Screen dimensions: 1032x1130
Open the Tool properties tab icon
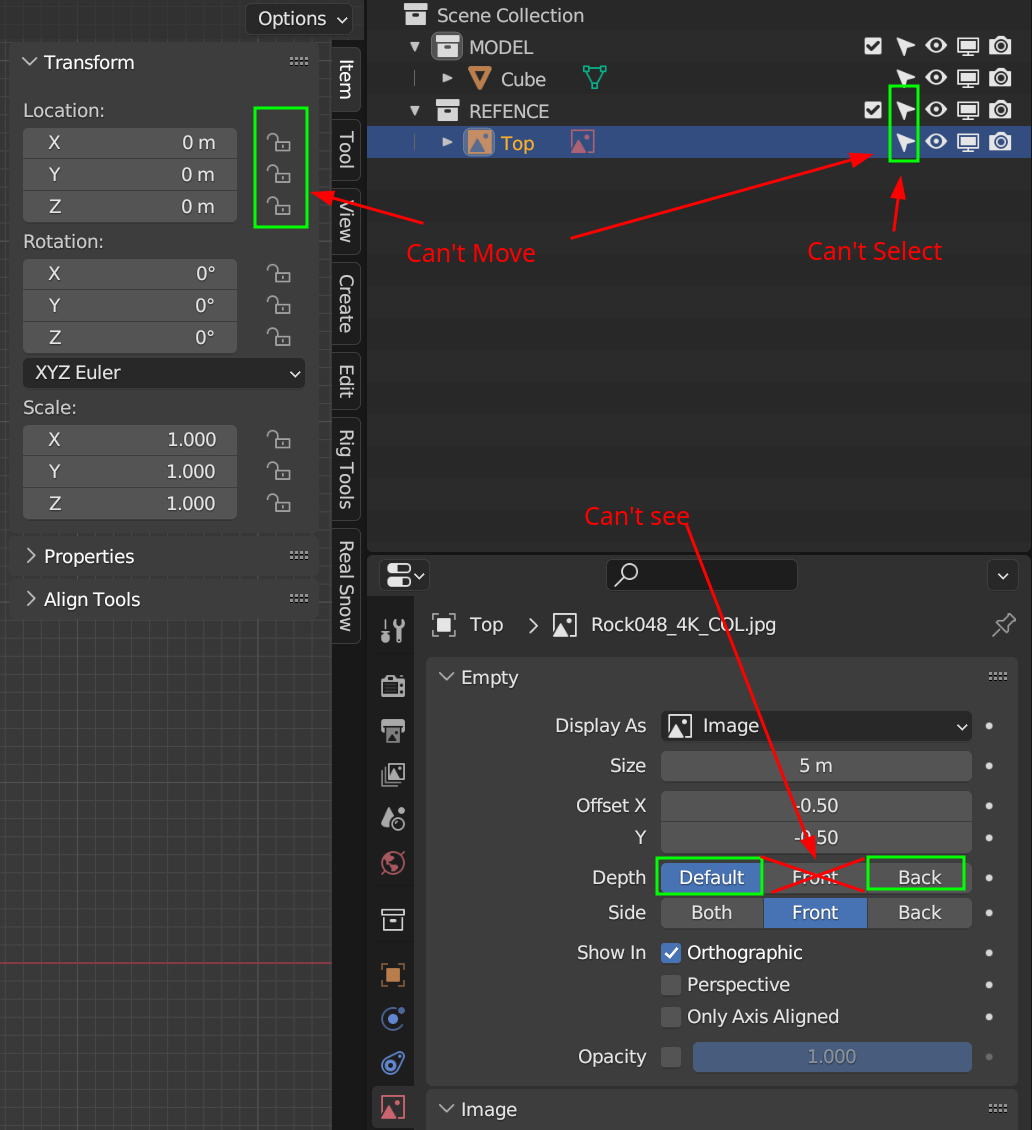tap(393, 630)
